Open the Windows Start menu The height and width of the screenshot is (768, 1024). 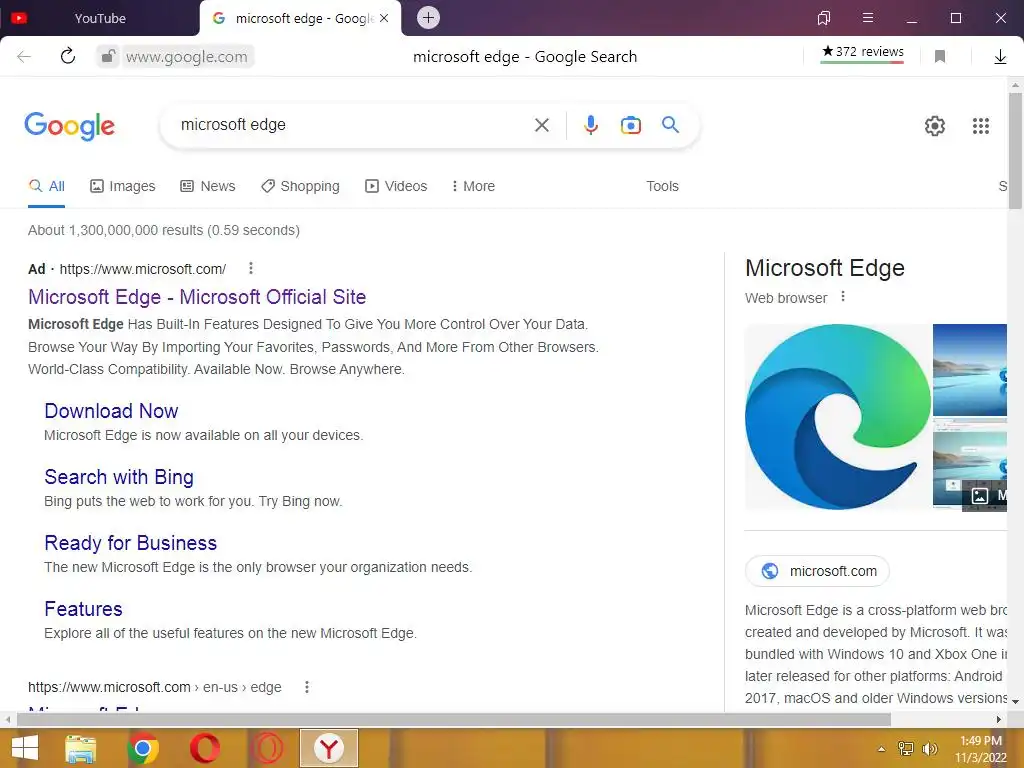[x=25, y=748]
